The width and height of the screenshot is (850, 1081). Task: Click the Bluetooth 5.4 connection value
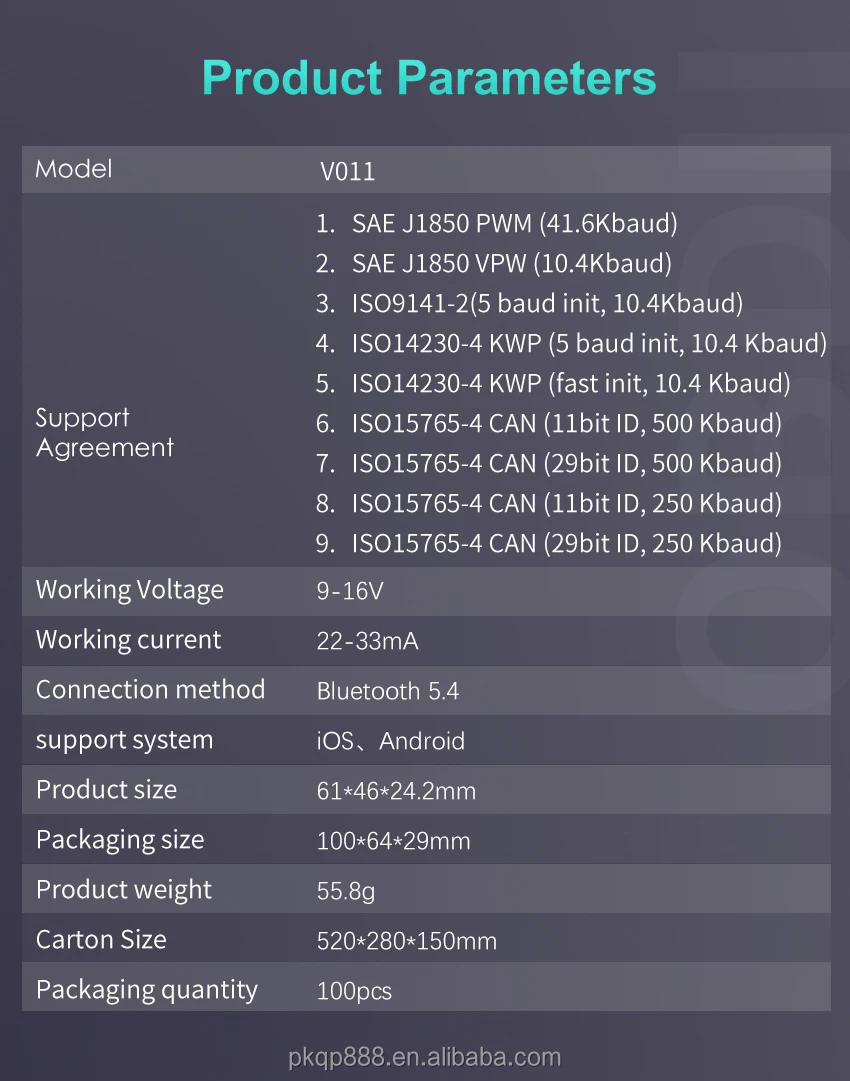tap(388, 691)
